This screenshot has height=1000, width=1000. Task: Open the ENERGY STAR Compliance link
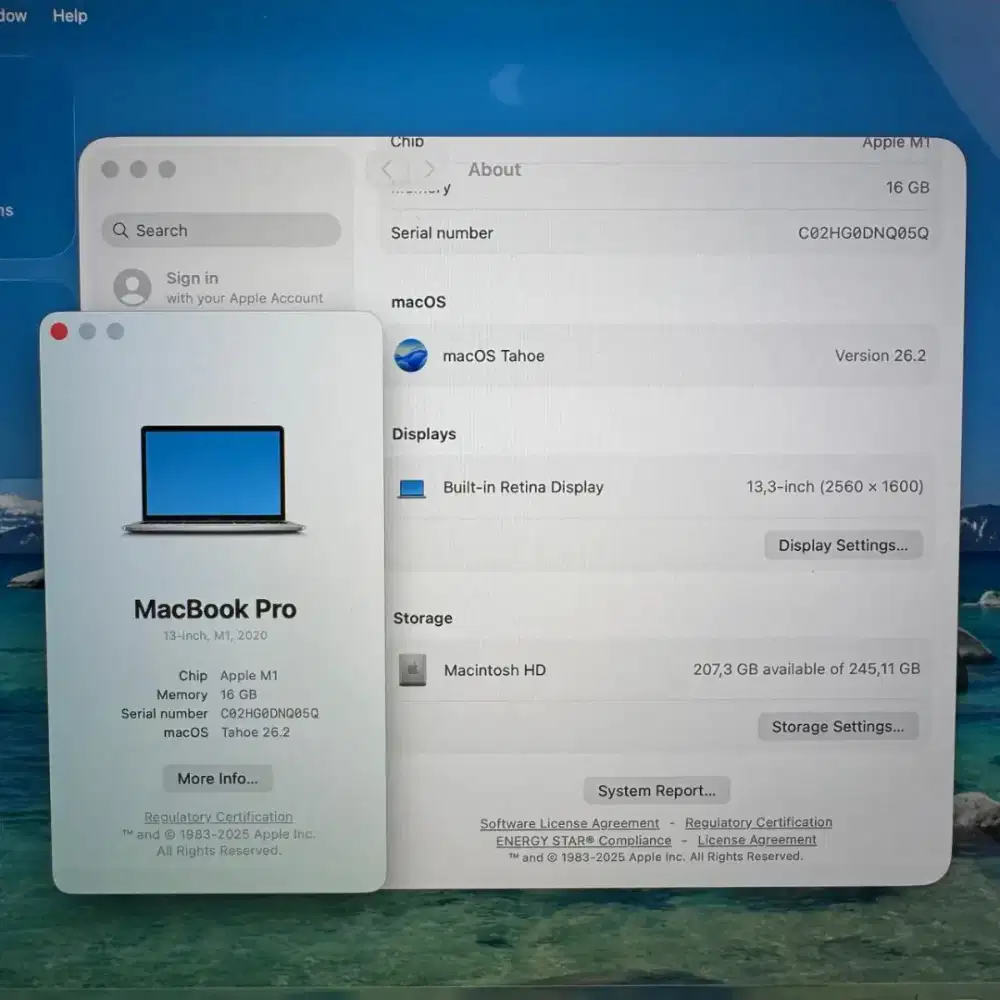tap(583, 840)
